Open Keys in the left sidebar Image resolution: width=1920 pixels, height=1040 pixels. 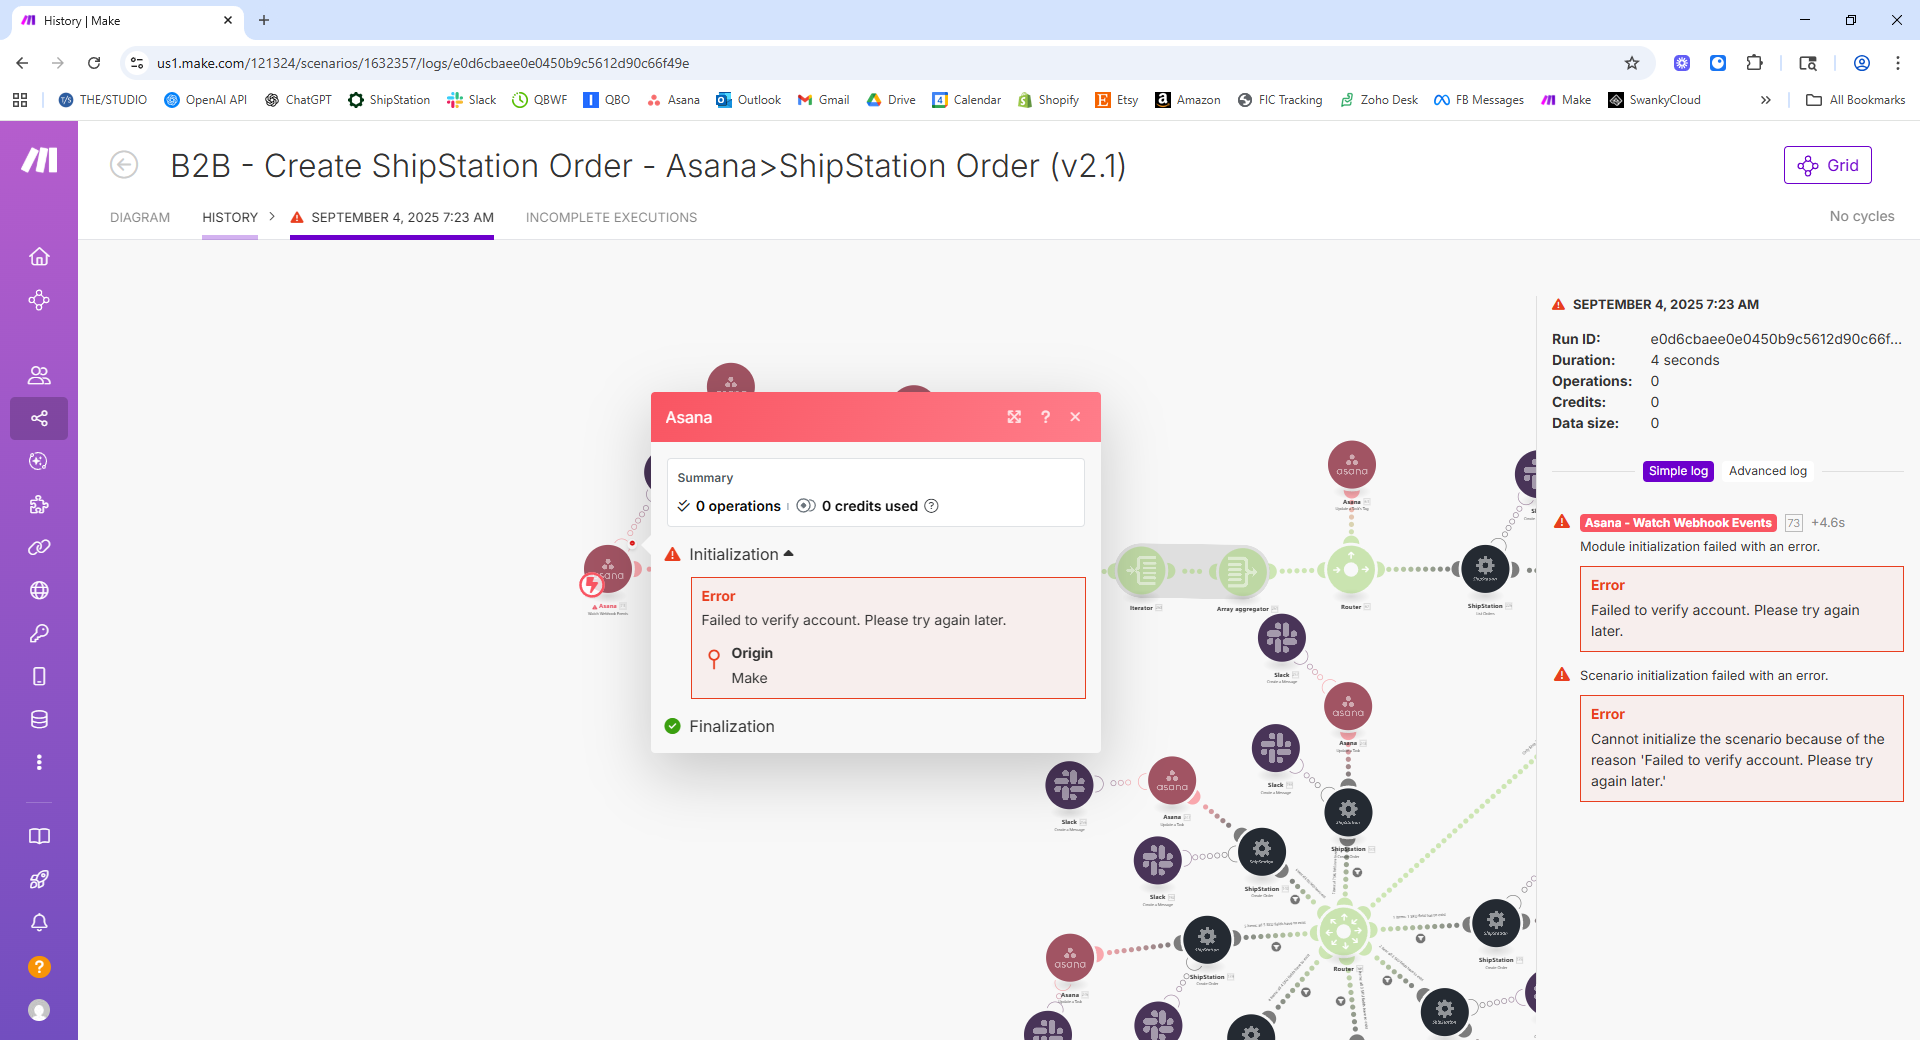pos(39,633)
